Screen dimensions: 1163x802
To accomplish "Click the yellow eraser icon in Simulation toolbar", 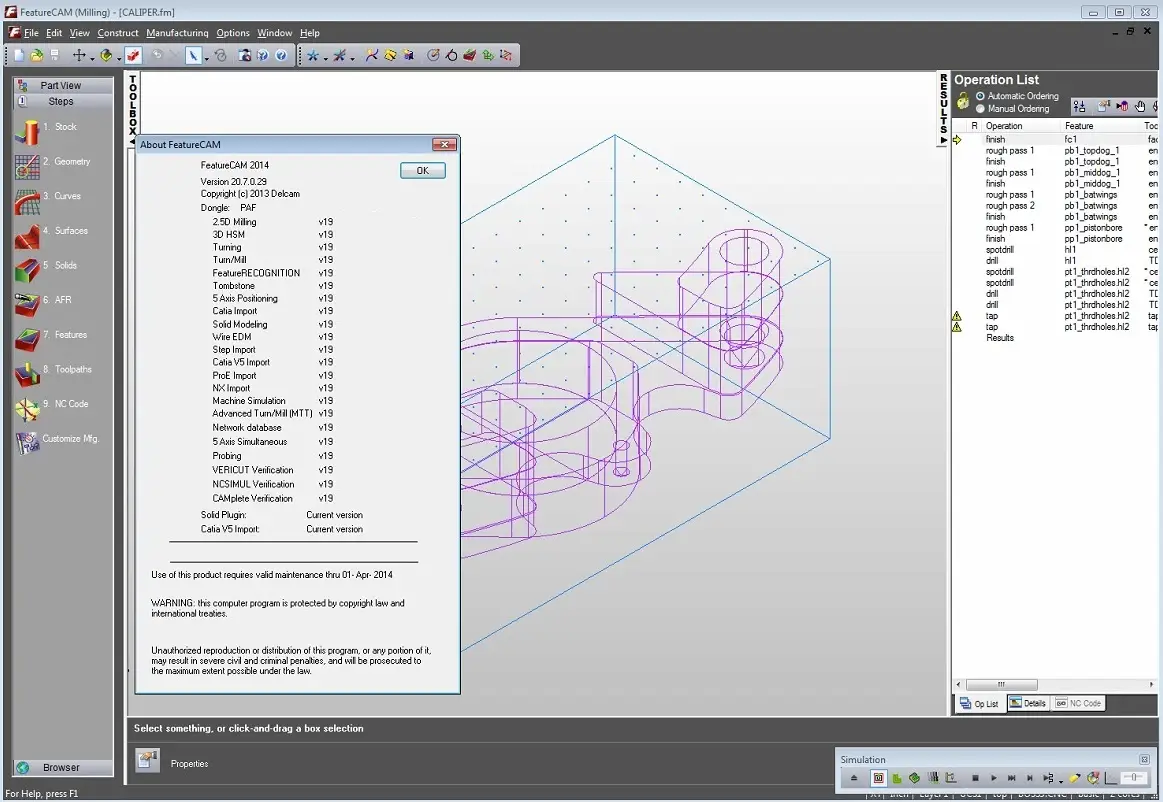I will (1075, 778).
